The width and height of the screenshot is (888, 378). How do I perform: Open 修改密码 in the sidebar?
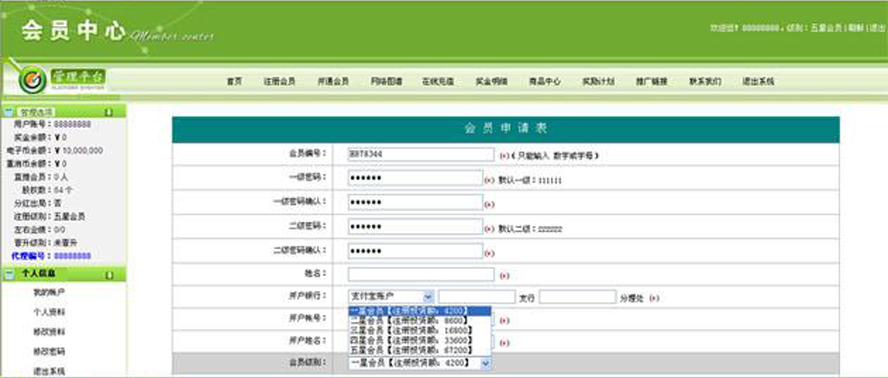pyautogui.click(x=49, y=352)
